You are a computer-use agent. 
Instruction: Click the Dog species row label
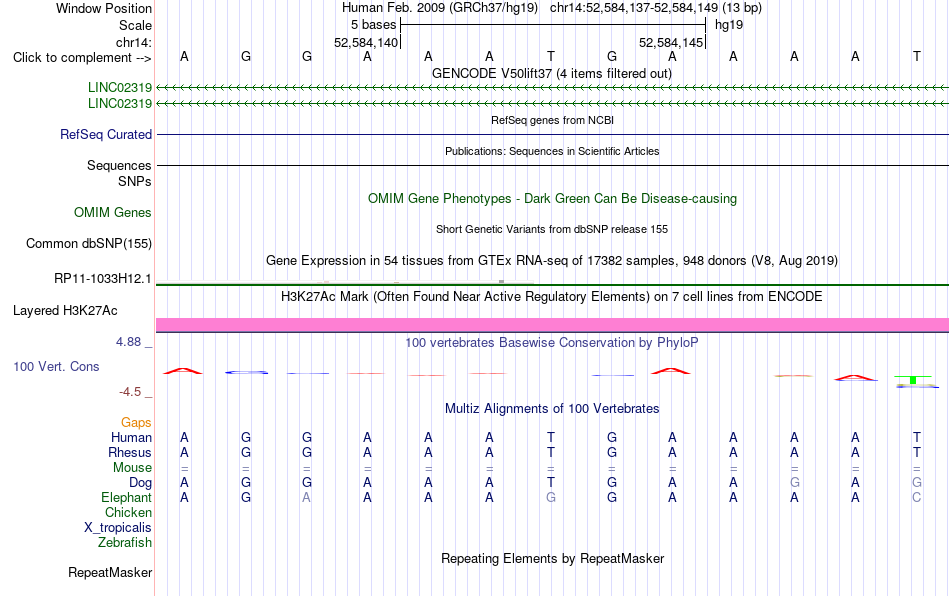click(x=140, y=483)
